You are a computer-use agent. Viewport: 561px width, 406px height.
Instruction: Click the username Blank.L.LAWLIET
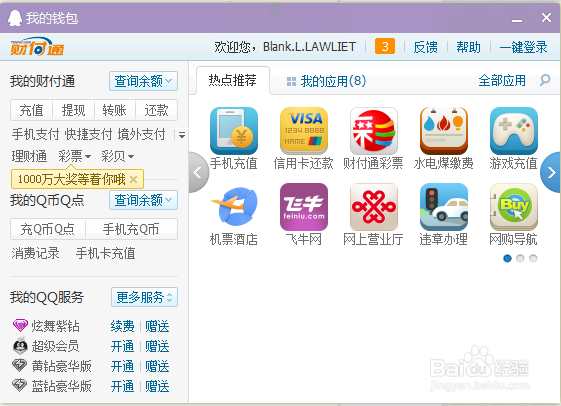point(309,47)
